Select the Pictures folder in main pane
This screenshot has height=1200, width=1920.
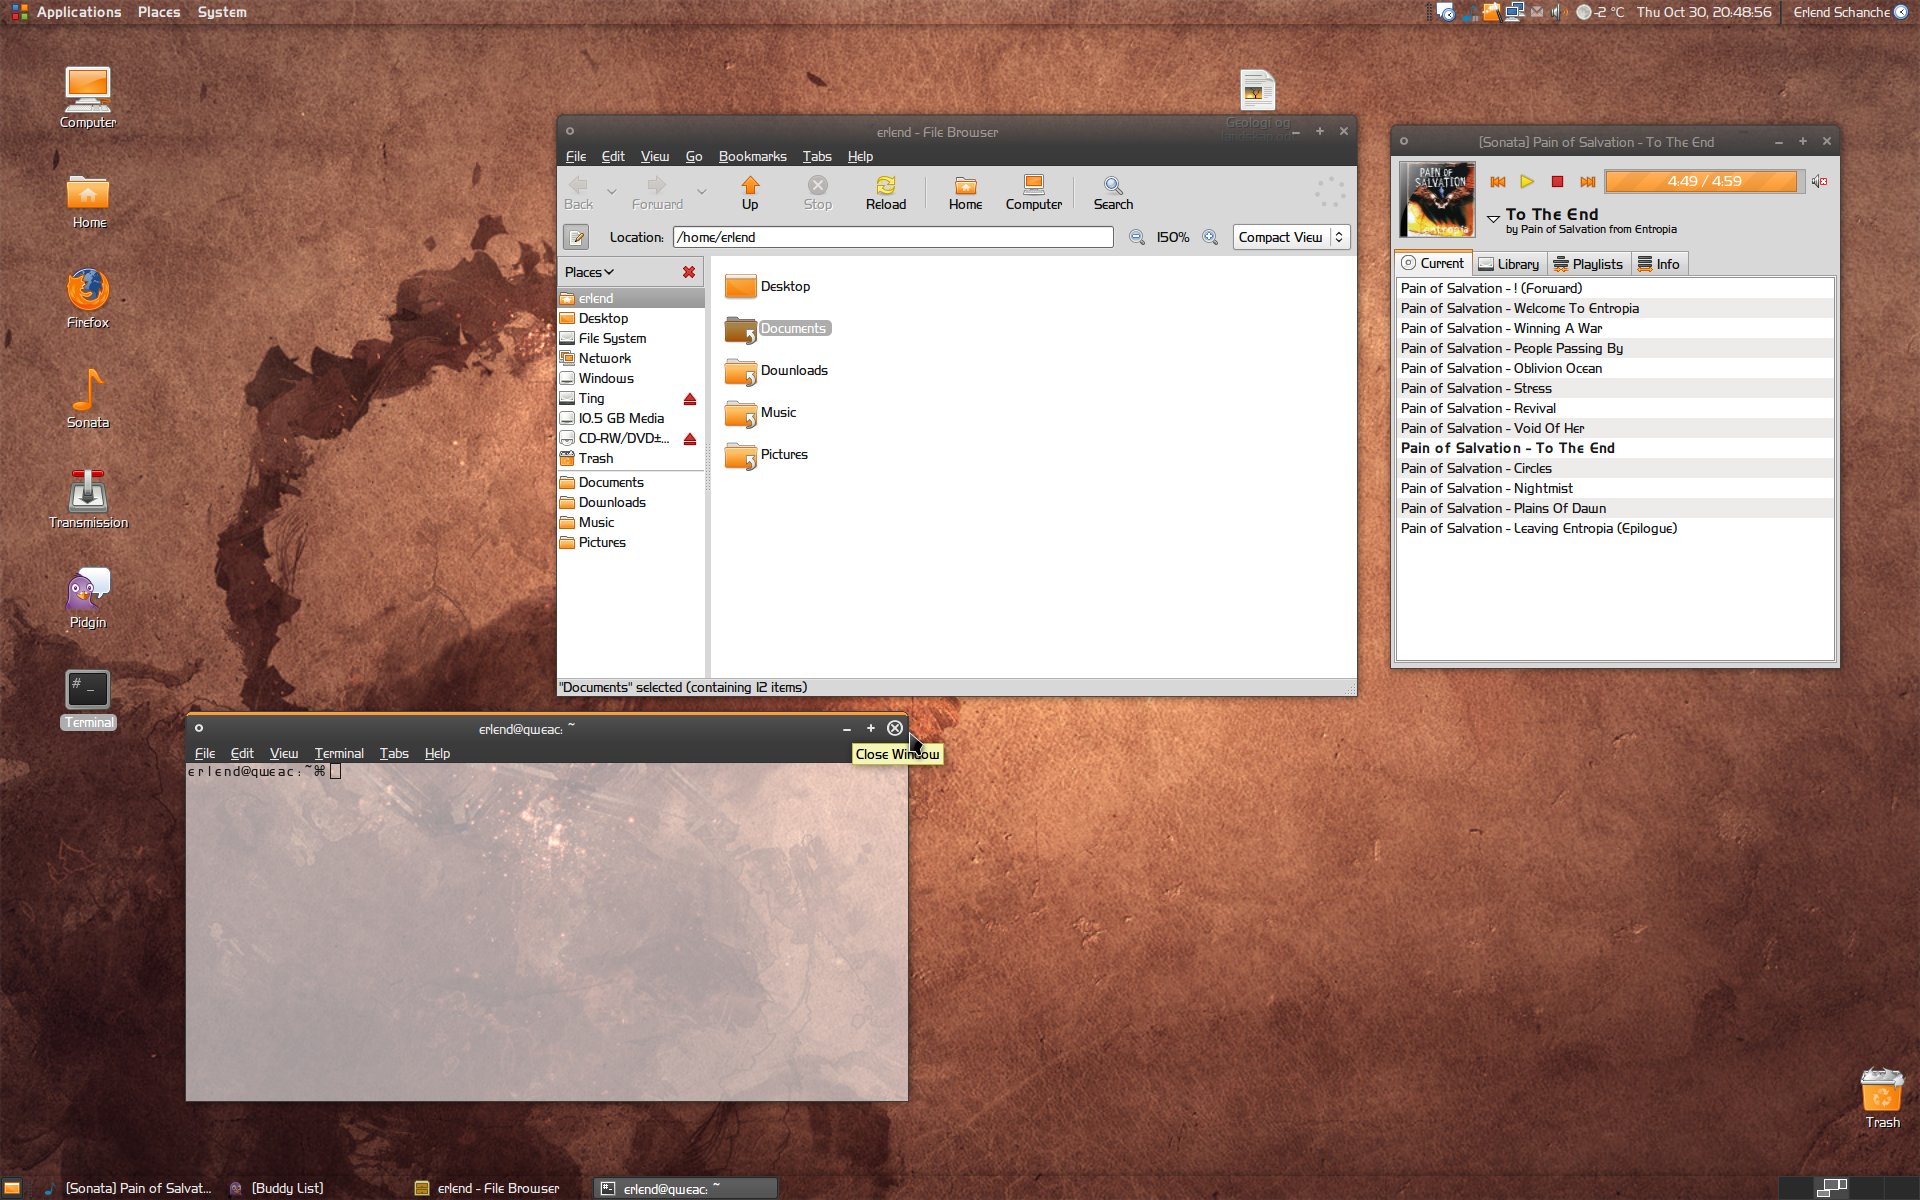click(x=766, y=455)
